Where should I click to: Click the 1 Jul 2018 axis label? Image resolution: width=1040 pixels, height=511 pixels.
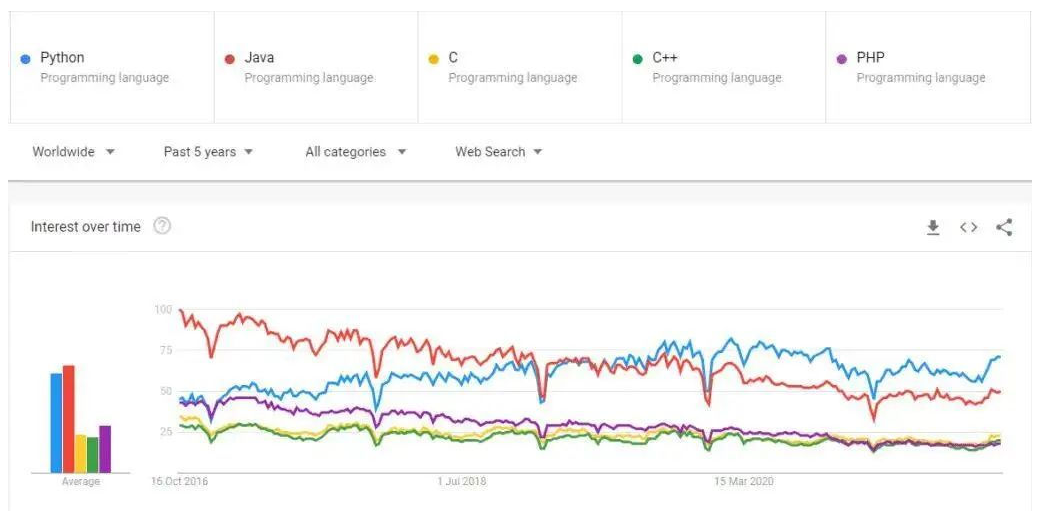(462, 481)
